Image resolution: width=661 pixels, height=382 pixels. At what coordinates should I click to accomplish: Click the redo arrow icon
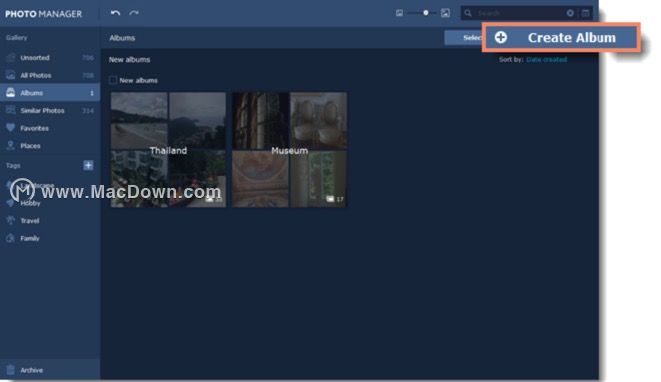click(134, 13)
